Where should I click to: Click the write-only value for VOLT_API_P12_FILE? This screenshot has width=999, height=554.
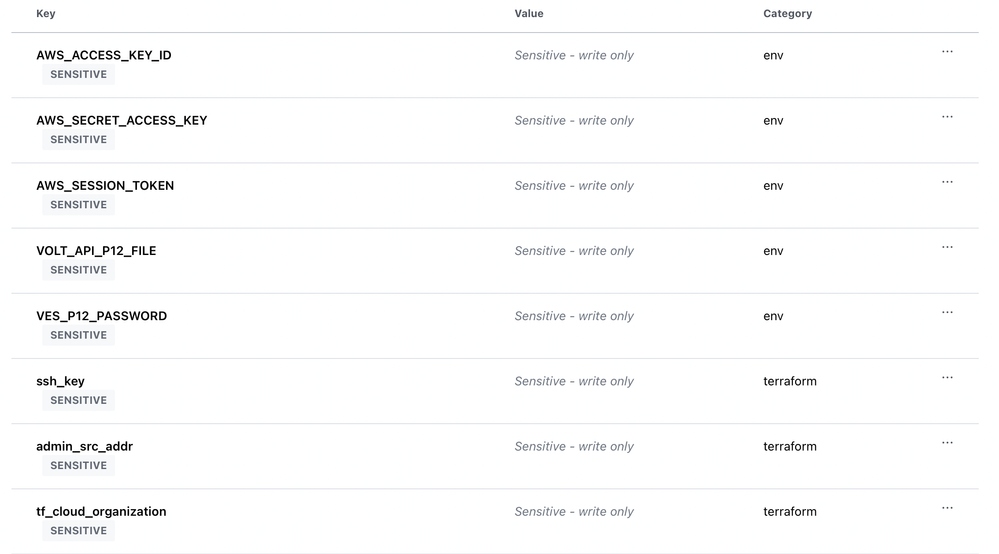[574, 251]
